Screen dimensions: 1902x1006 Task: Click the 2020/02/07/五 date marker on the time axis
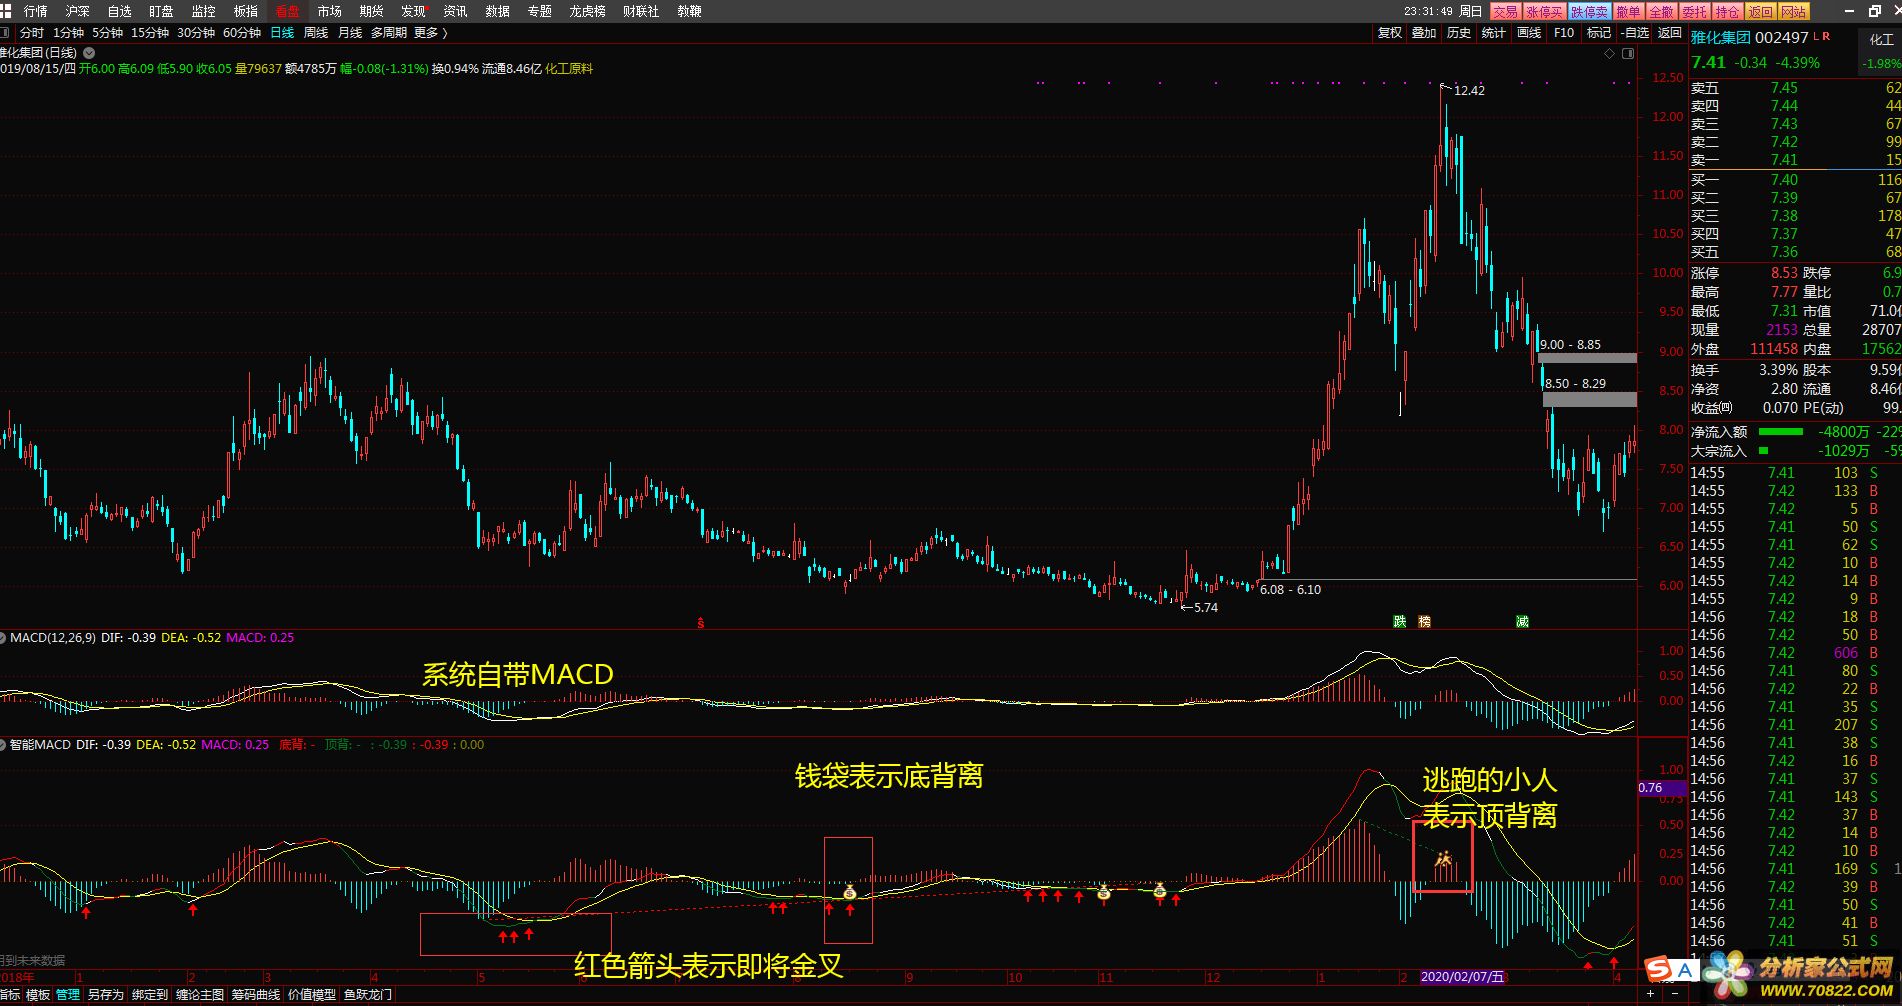click(1463, 977)
